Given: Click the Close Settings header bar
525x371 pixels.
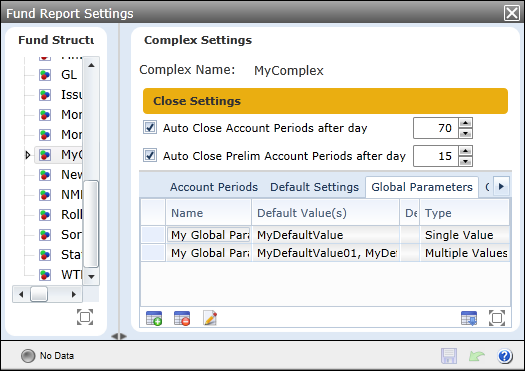Looking at the screenshot, I should coord(325,101).
